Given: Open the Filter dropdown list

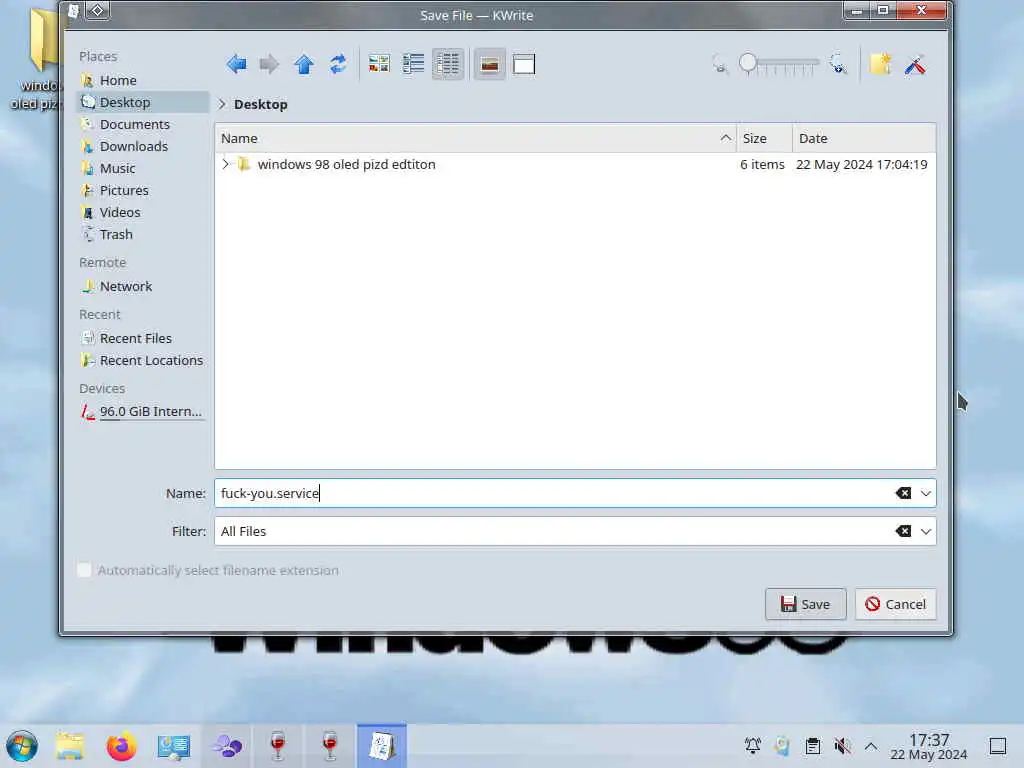Looking at the screenshot, I should (x=925, y=532).
